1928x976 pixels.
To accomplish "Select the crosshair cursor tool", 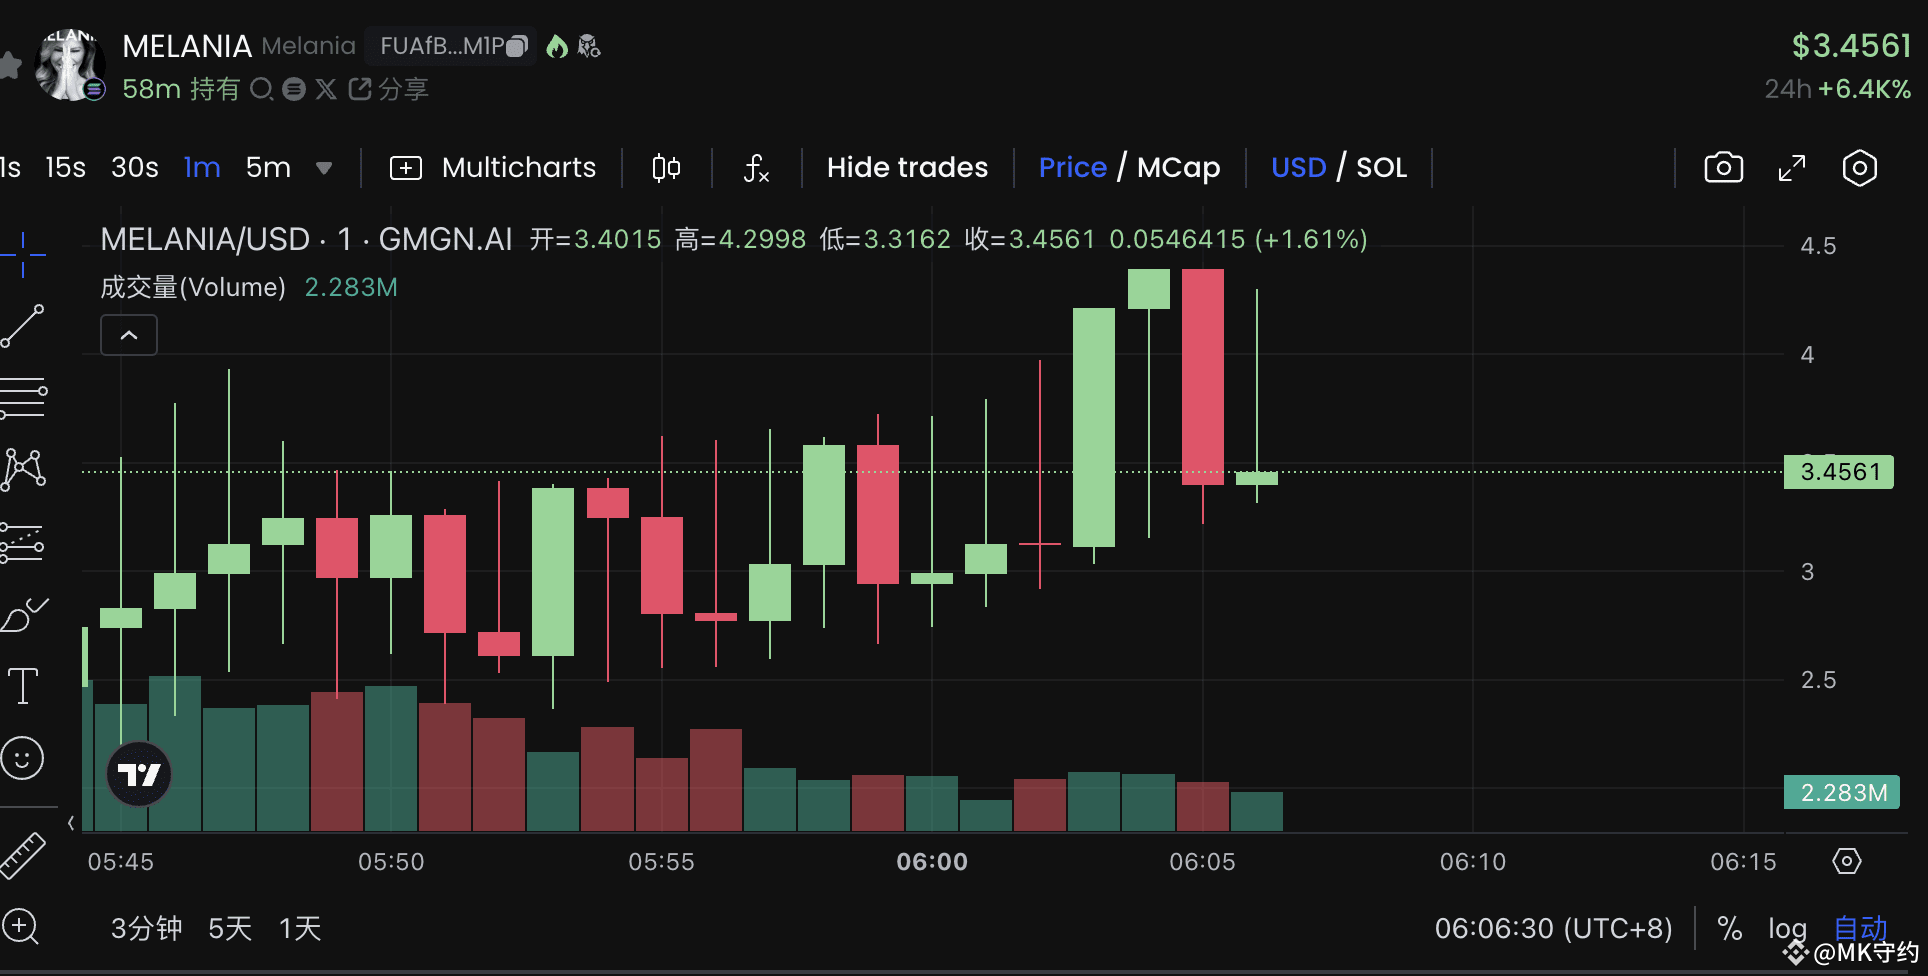I will pyautogui.click(x=23, y=254).
